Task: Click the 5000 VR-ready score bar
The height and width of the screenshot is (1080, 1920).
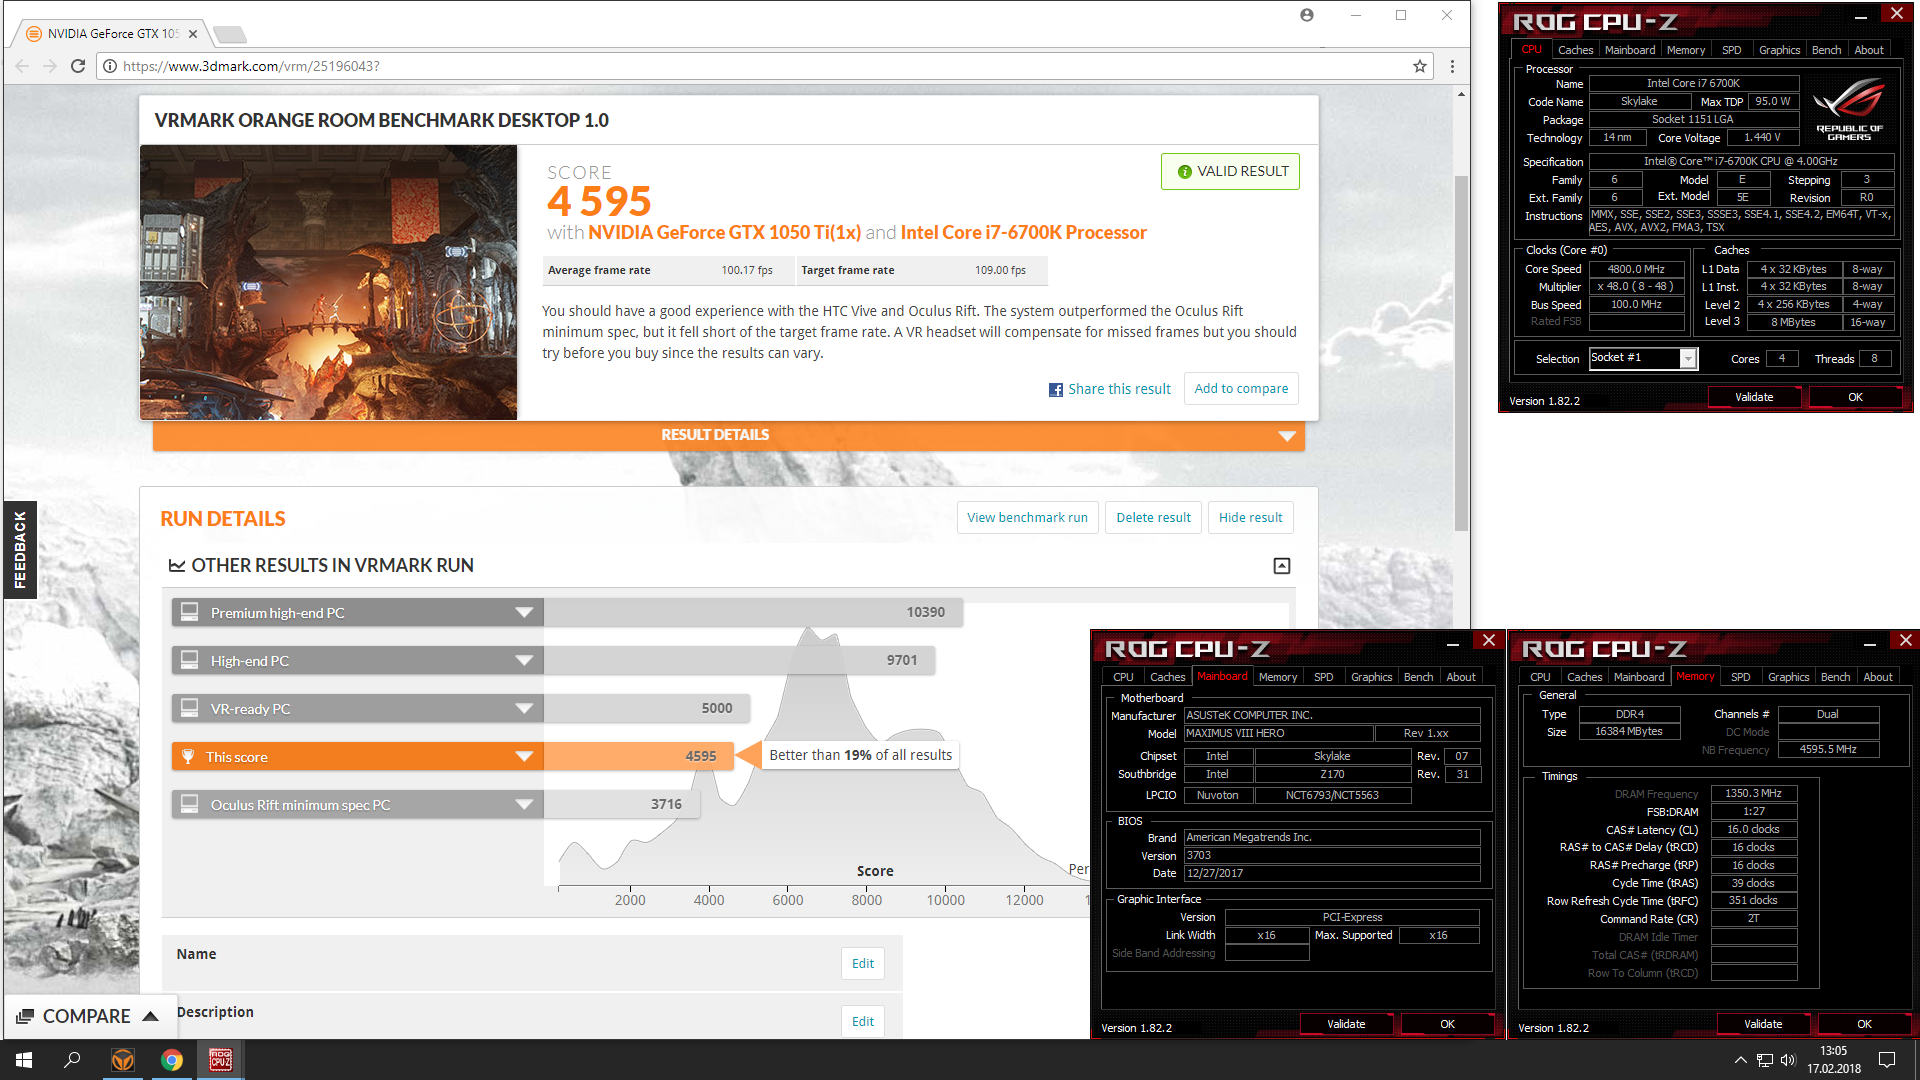Action: [x=647, y=709]
